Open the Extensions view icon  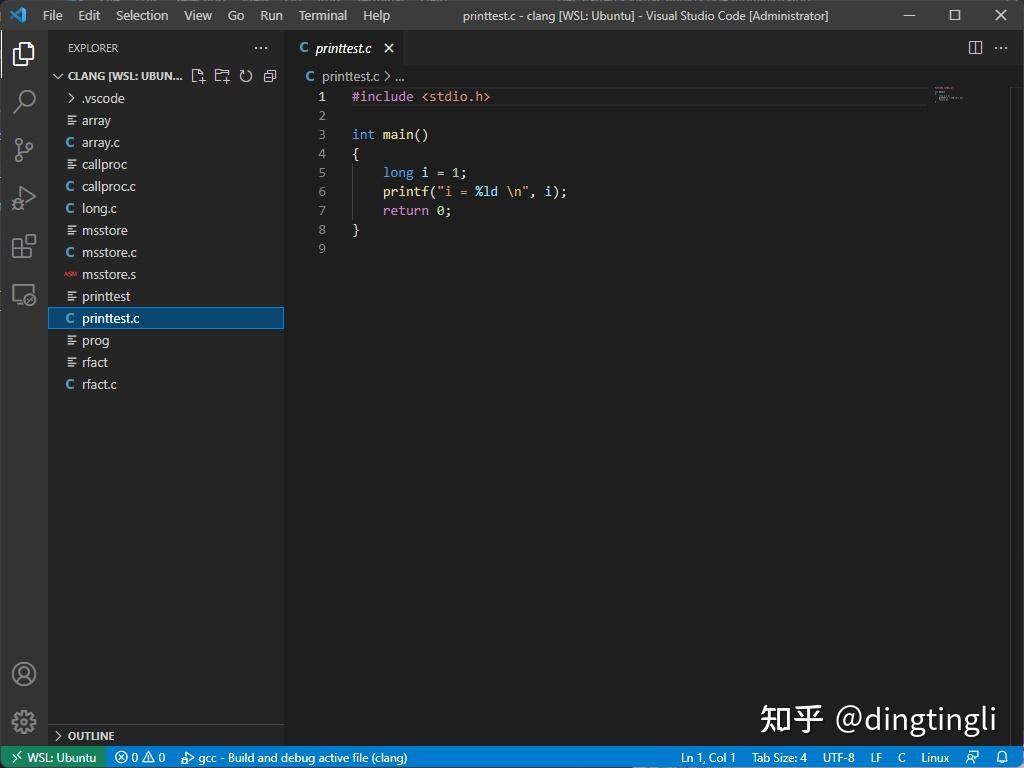click(24, 246)
